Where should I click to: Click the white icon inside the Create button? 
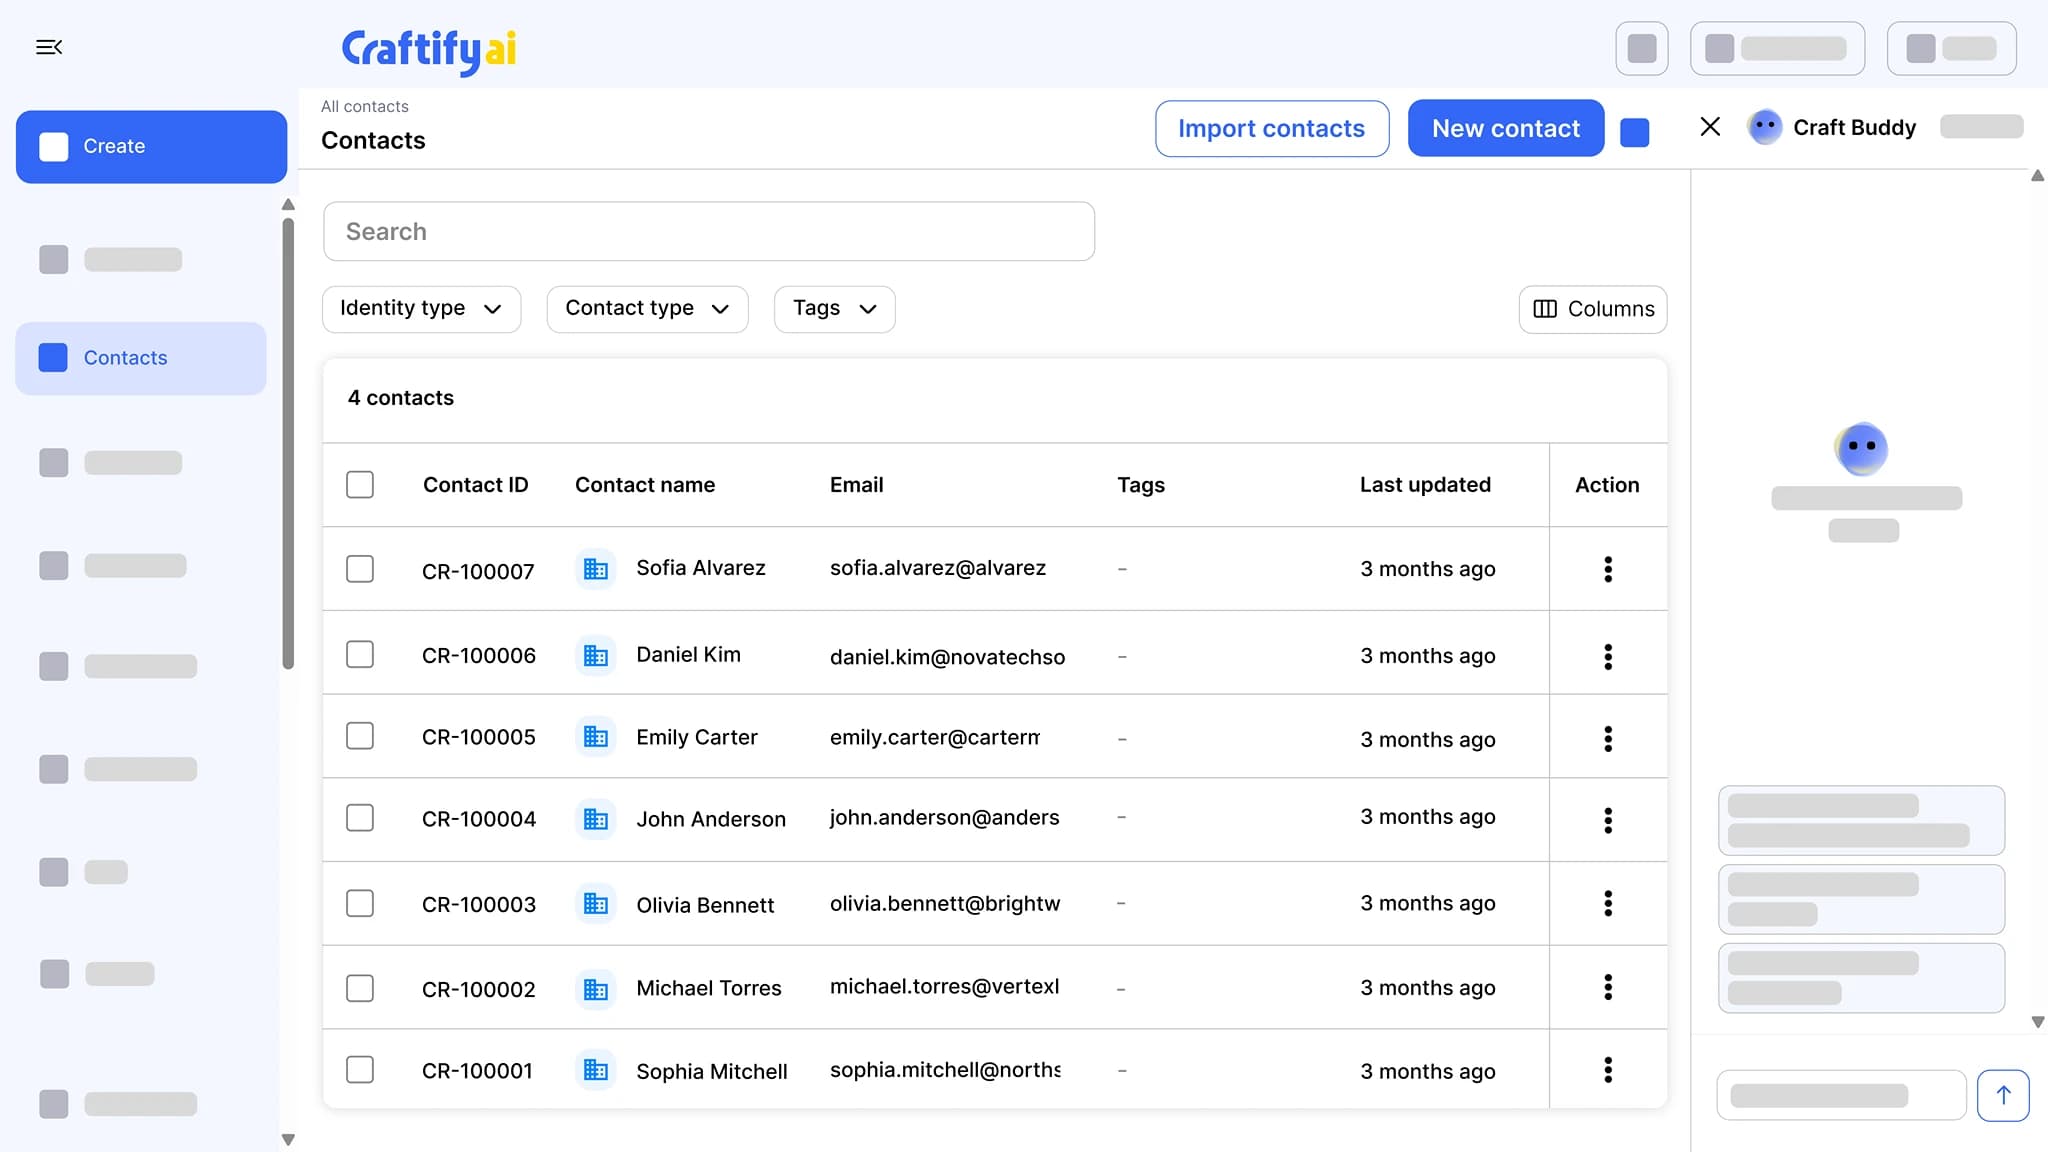coord(54,146)
